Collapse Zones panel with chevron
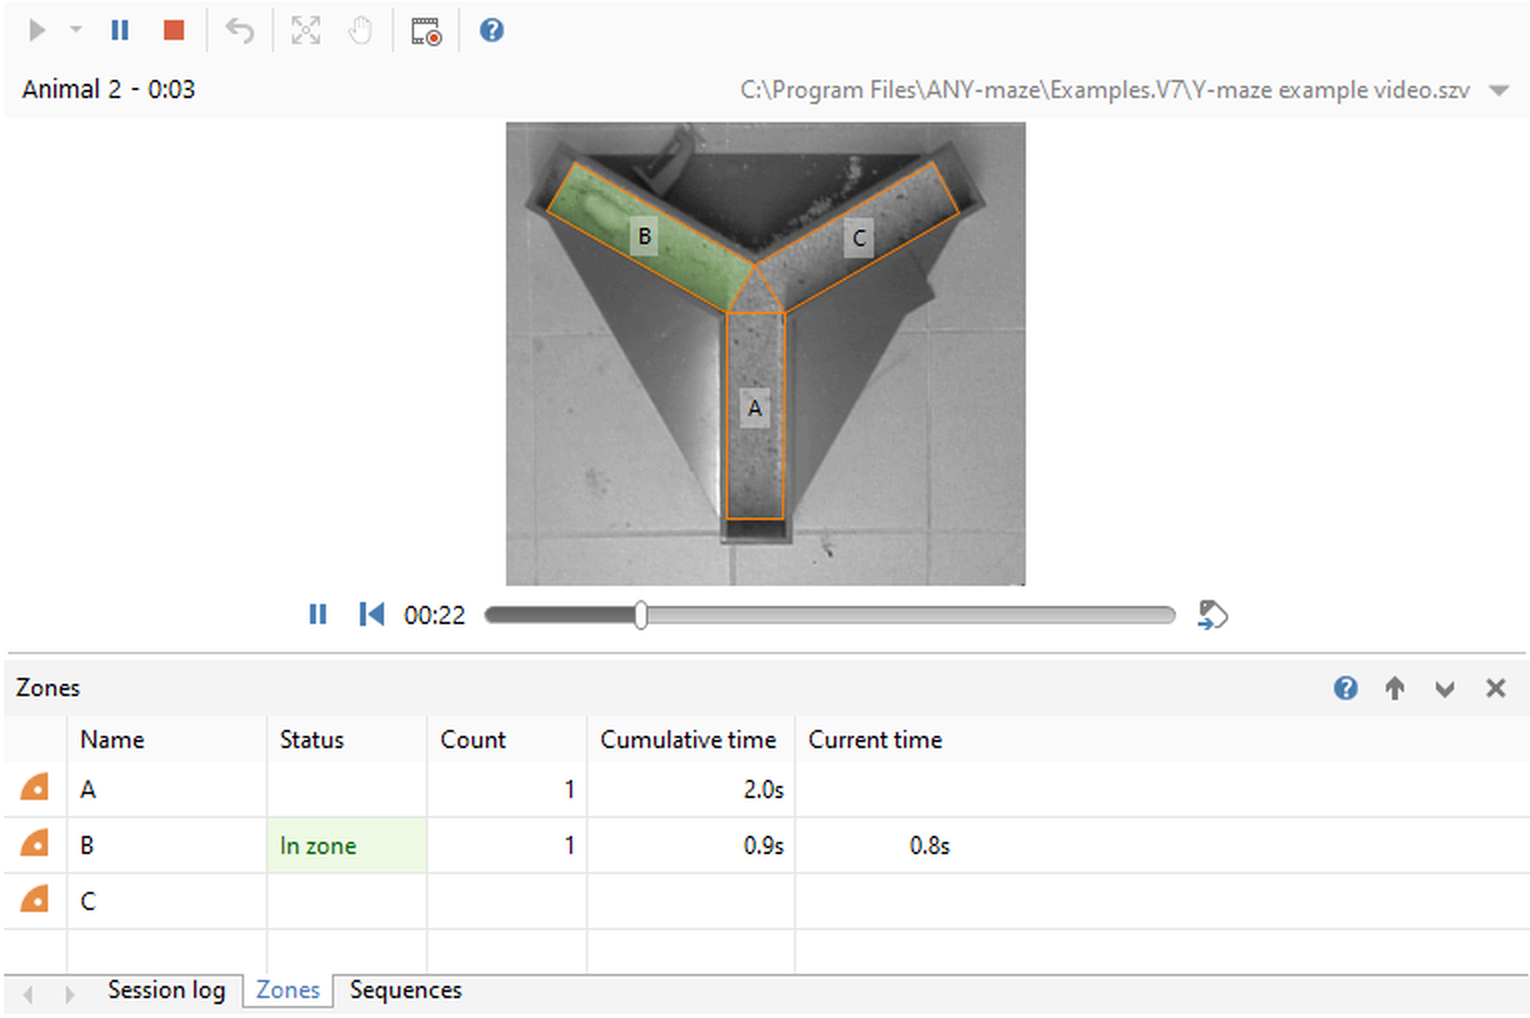 1445,689
